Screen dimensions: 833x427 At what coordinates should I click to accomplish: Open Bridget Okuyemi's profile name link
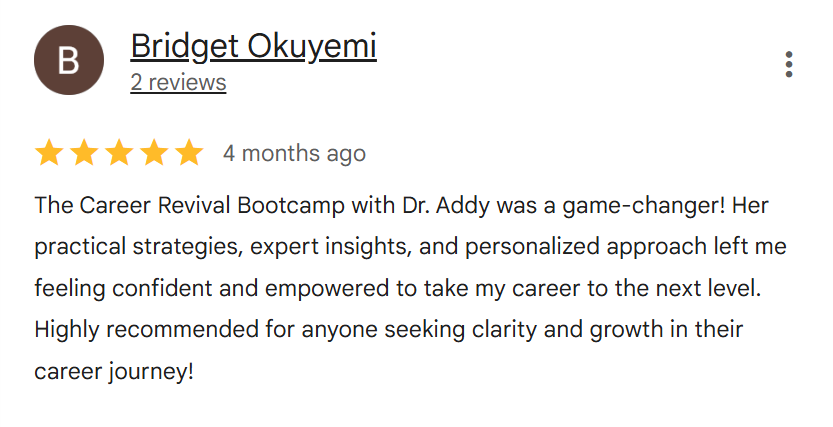click(x=253, y=46)
